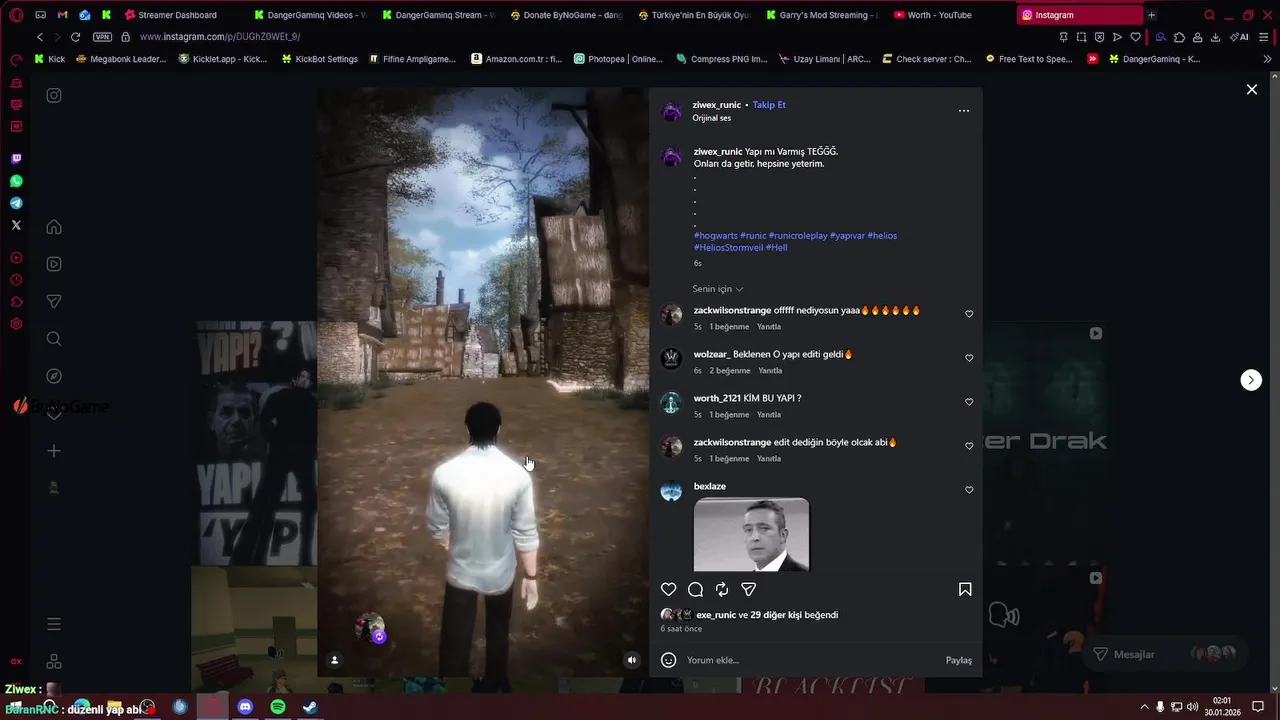Image resolution: width=1280 pixels, height=720 pixels.
Task: Open Instagram search magnifier icon
Action: click(x=54, y=339)
